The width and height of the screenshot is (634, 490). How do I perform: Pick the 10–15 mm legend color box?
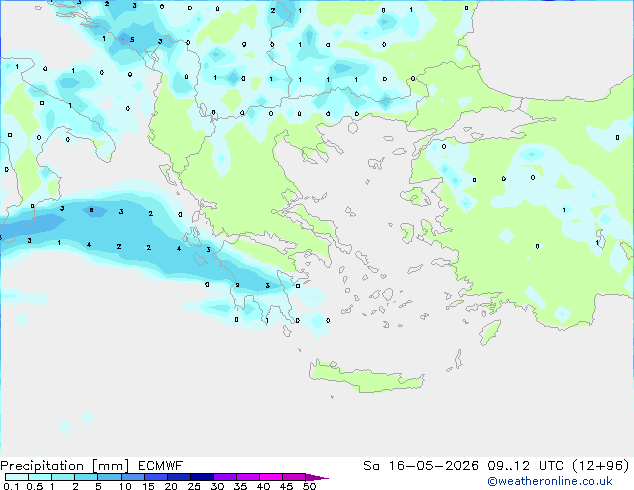click(133, 477)
